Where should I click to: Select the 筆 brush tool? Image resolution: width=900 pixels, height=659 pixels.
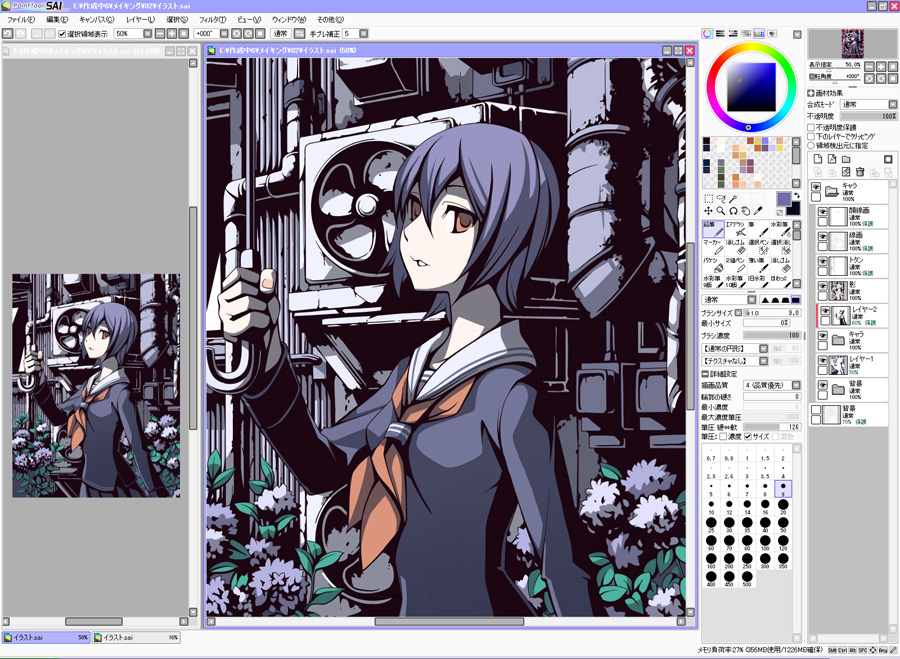[758, 229]
